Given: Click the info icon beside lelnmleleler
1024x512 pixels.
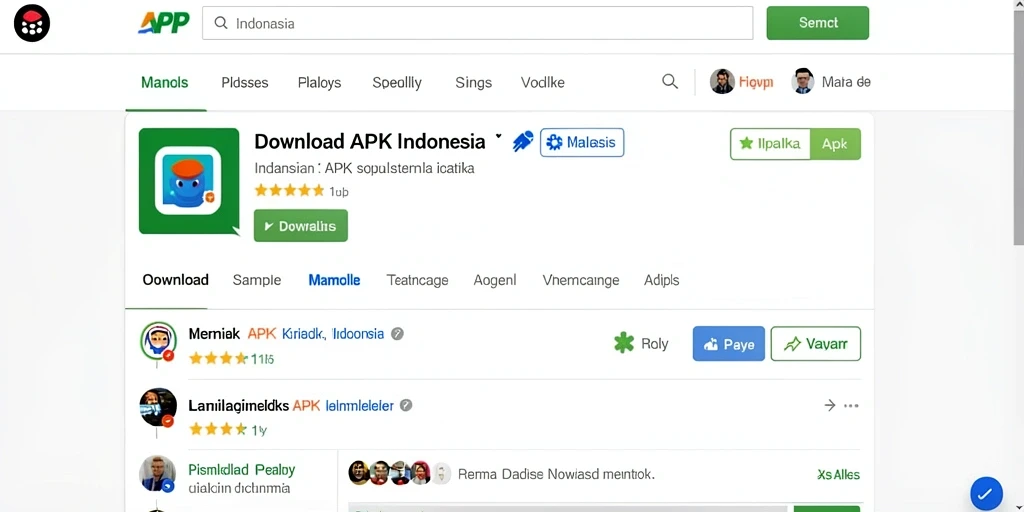Looking at the screenshot, I should click(x=406, y=406).
